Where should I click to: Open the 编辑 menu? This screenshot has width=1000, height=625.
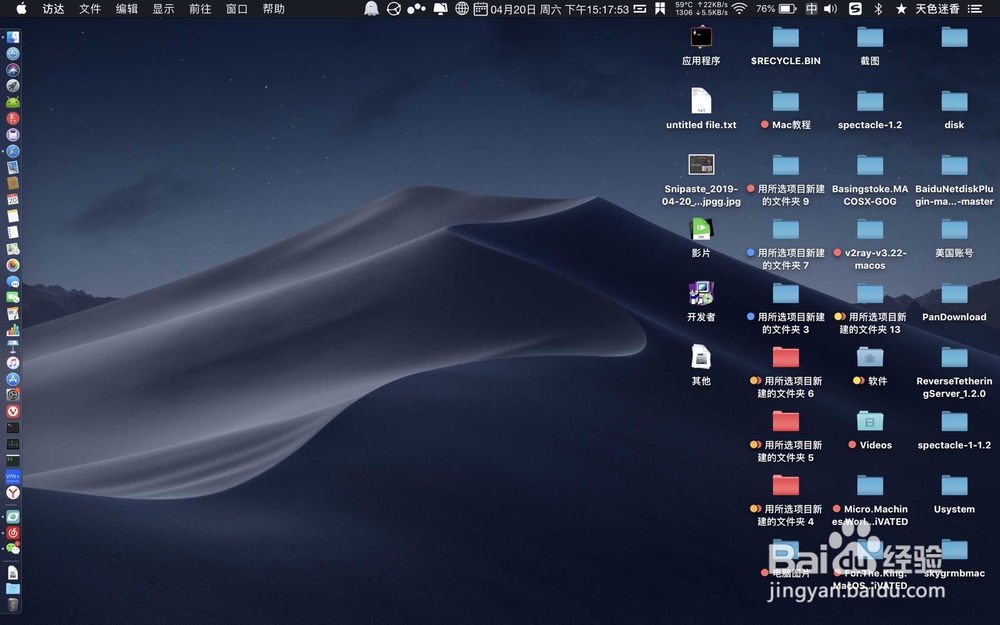(127, 9)
